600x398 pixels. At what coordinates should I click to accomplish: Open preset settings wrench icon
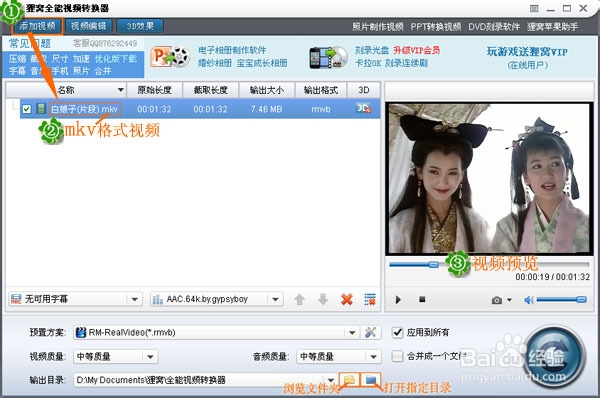(370, 332)
